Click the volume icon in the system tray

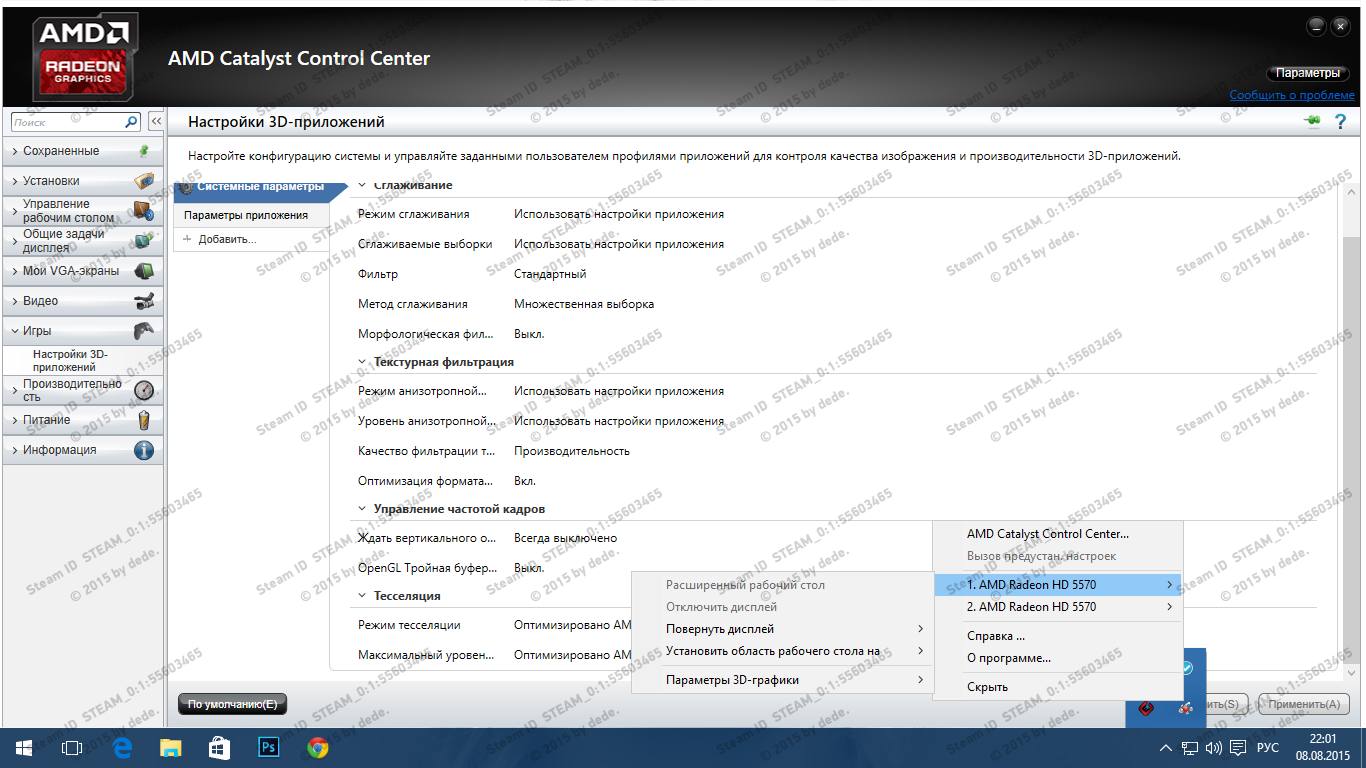click(x=1214, y=748)
